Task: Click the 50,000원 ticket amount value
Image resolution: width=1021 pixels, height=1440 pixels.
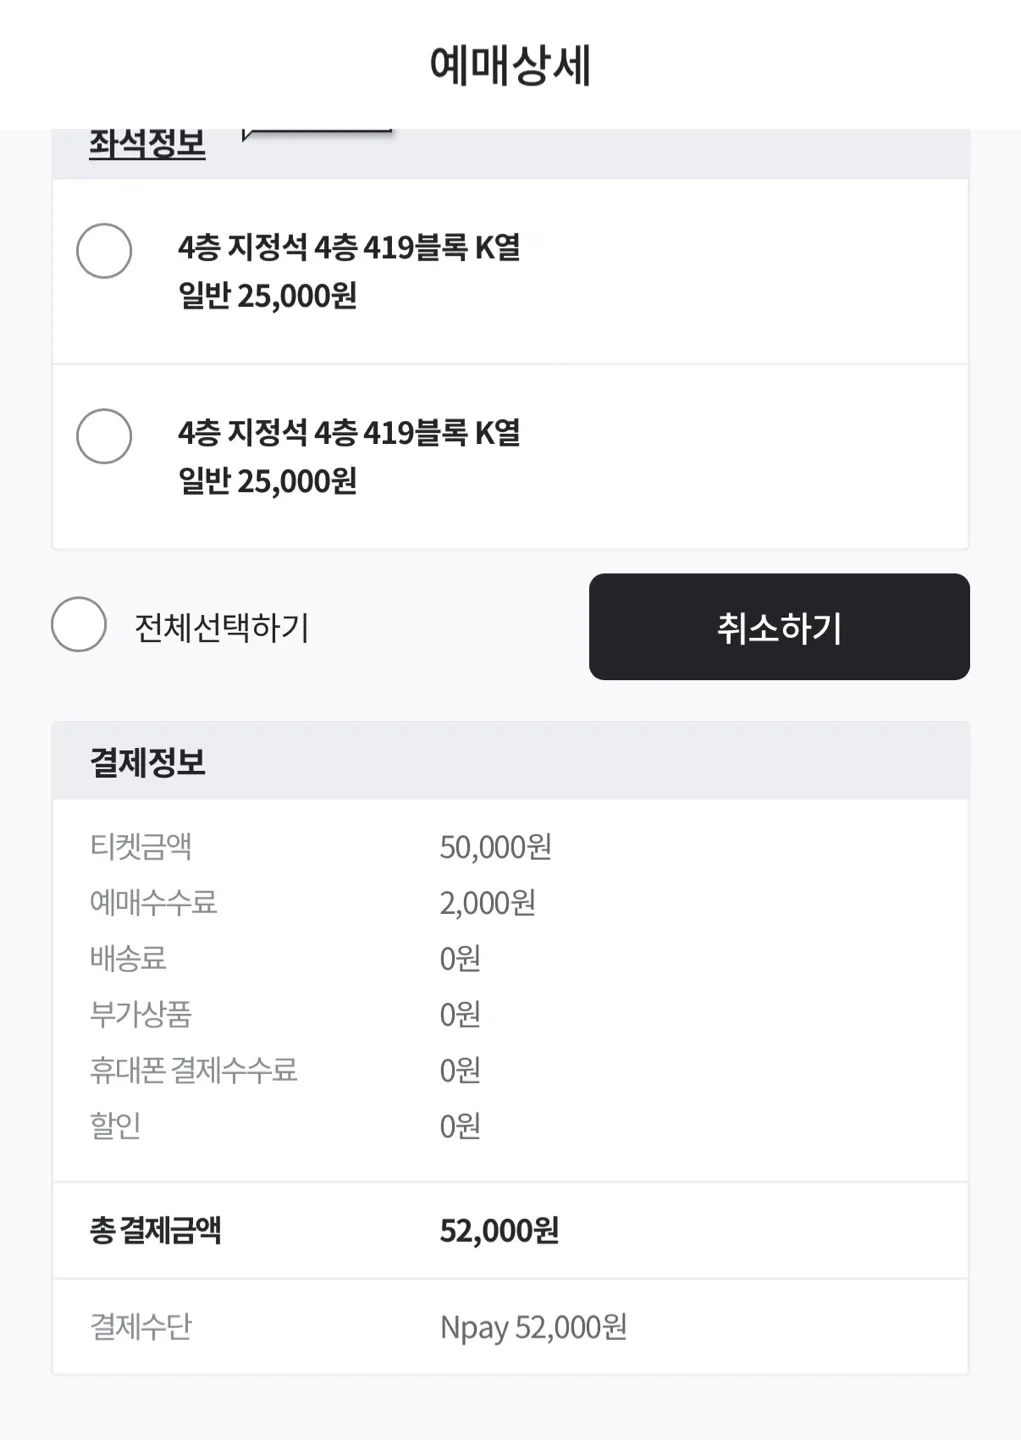Action: [x=495, y=847]
